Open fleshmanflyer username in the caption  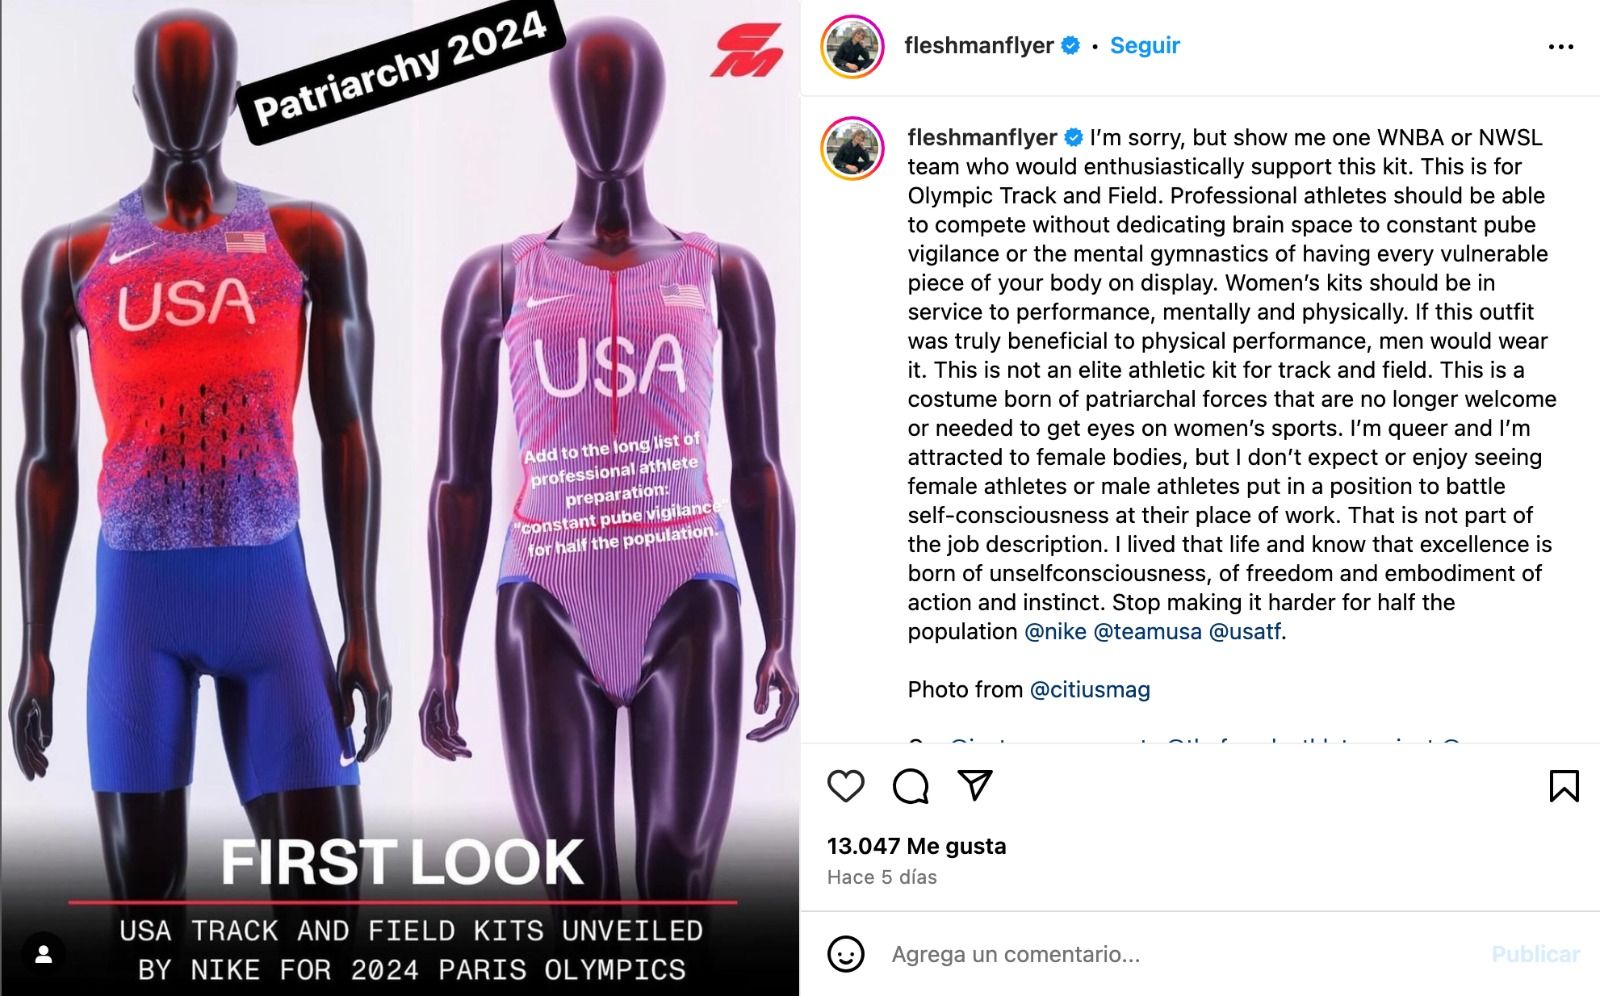pyautogui.click(x=982, y=137)
